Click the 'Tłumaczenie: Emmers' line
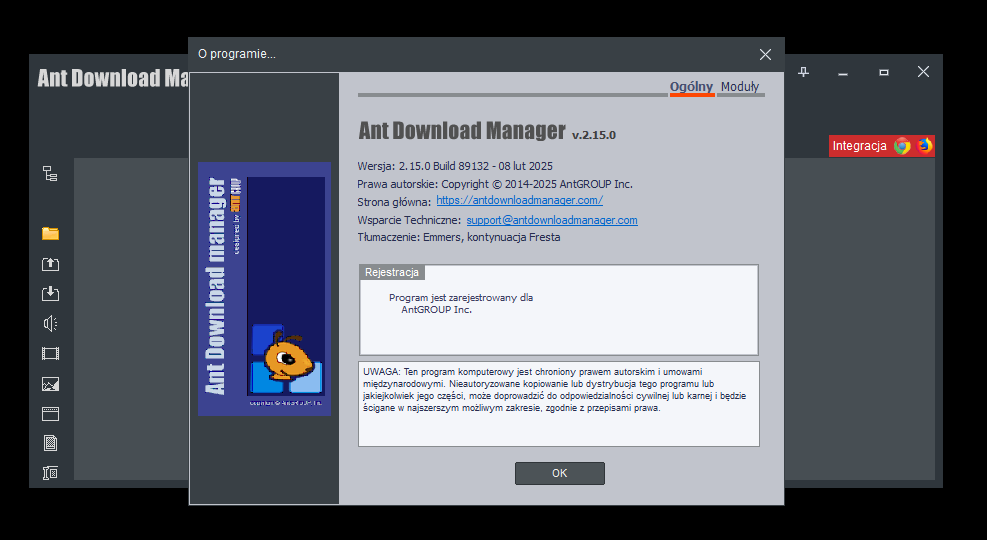This screenshot has width=987, height=540. [459, 237]
